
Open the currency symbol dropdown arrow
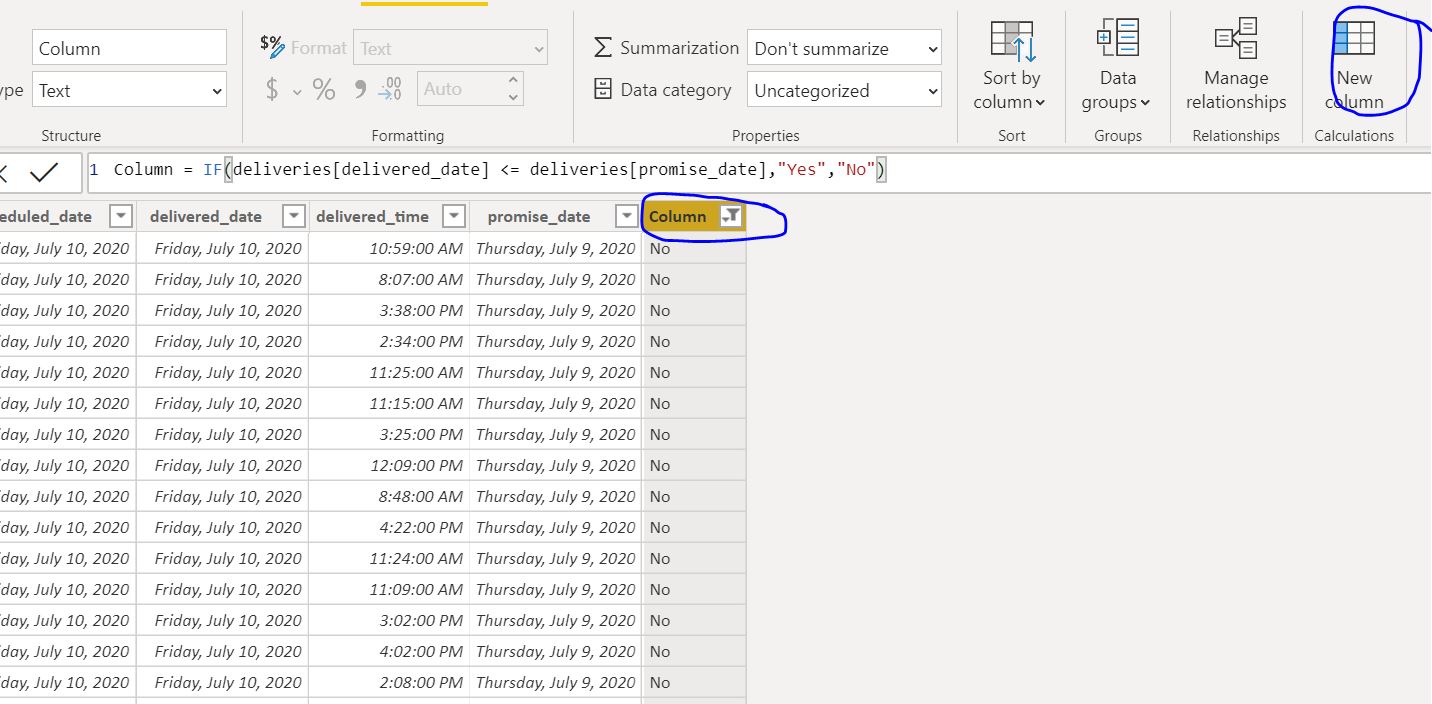pos(297,92)
